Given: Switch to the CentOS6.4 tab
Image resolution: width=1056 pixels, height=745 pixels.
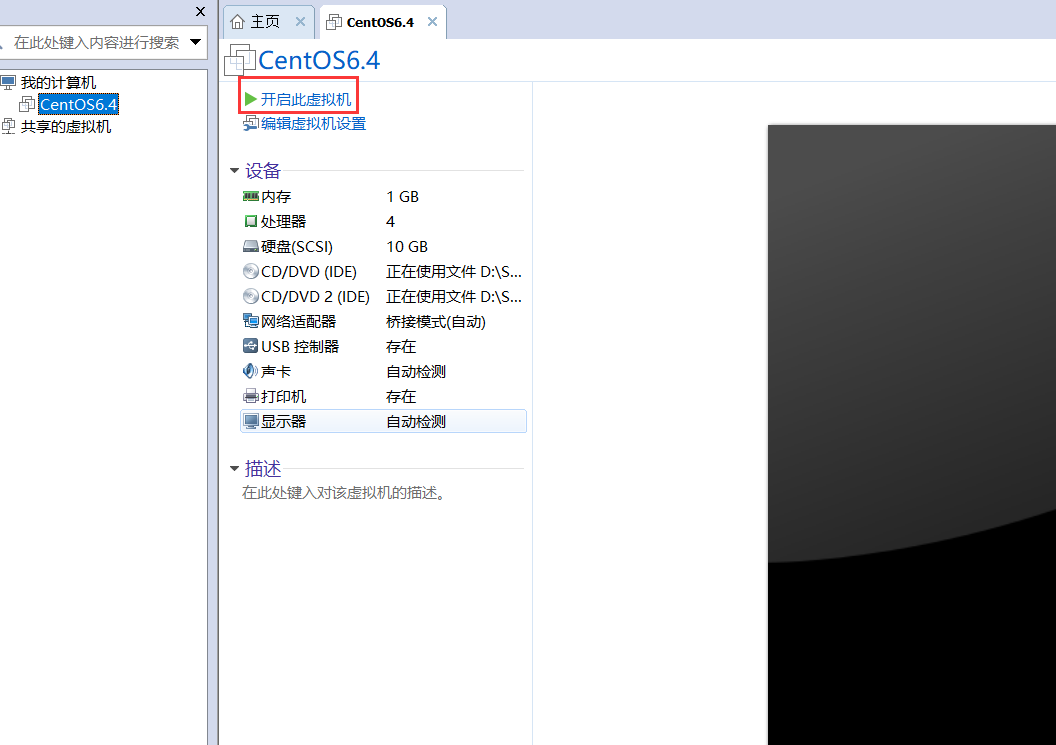Looking at the screenshot, I should [x=381, y=22].
